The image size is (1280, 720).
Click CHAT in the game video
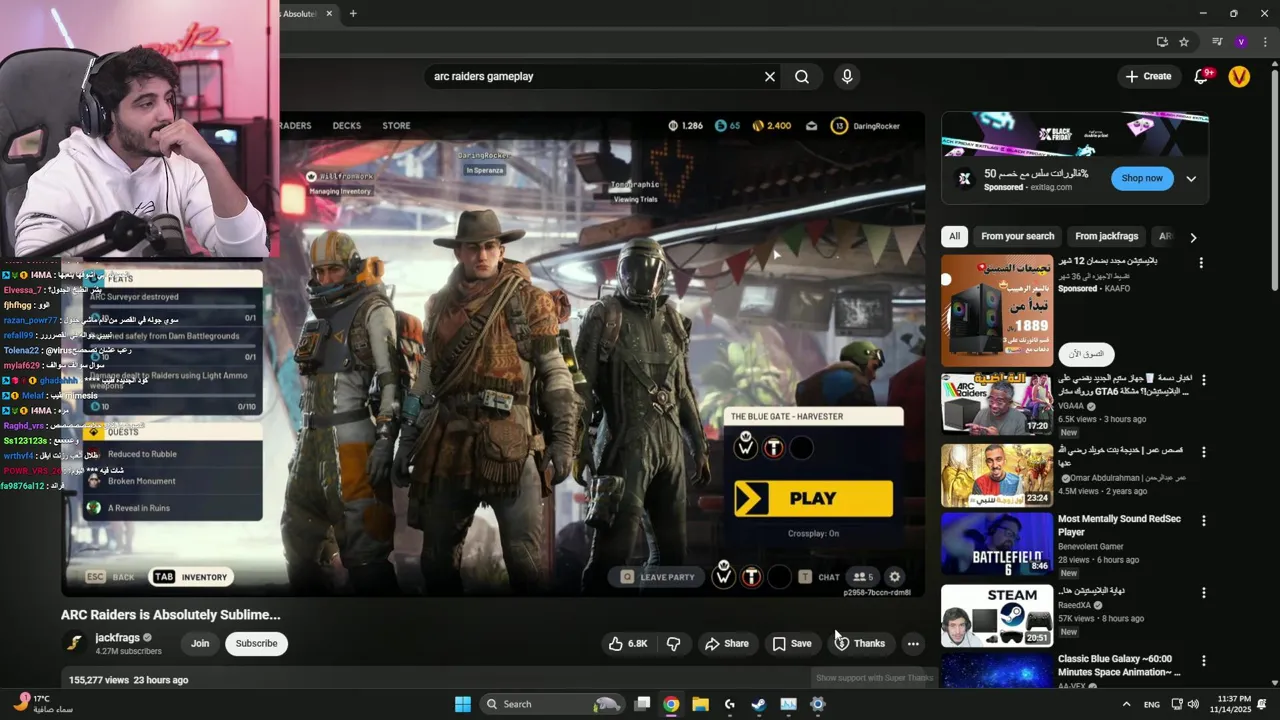[819, 577]
